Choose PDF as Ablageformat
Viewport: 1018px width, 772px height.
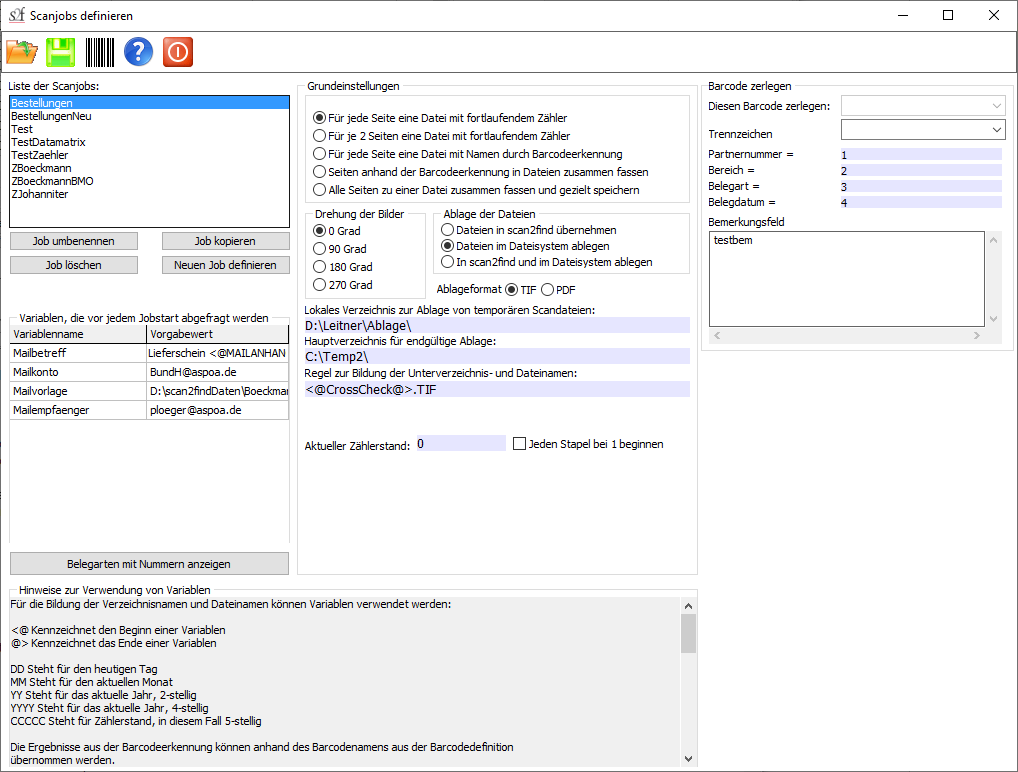(558, 290)
